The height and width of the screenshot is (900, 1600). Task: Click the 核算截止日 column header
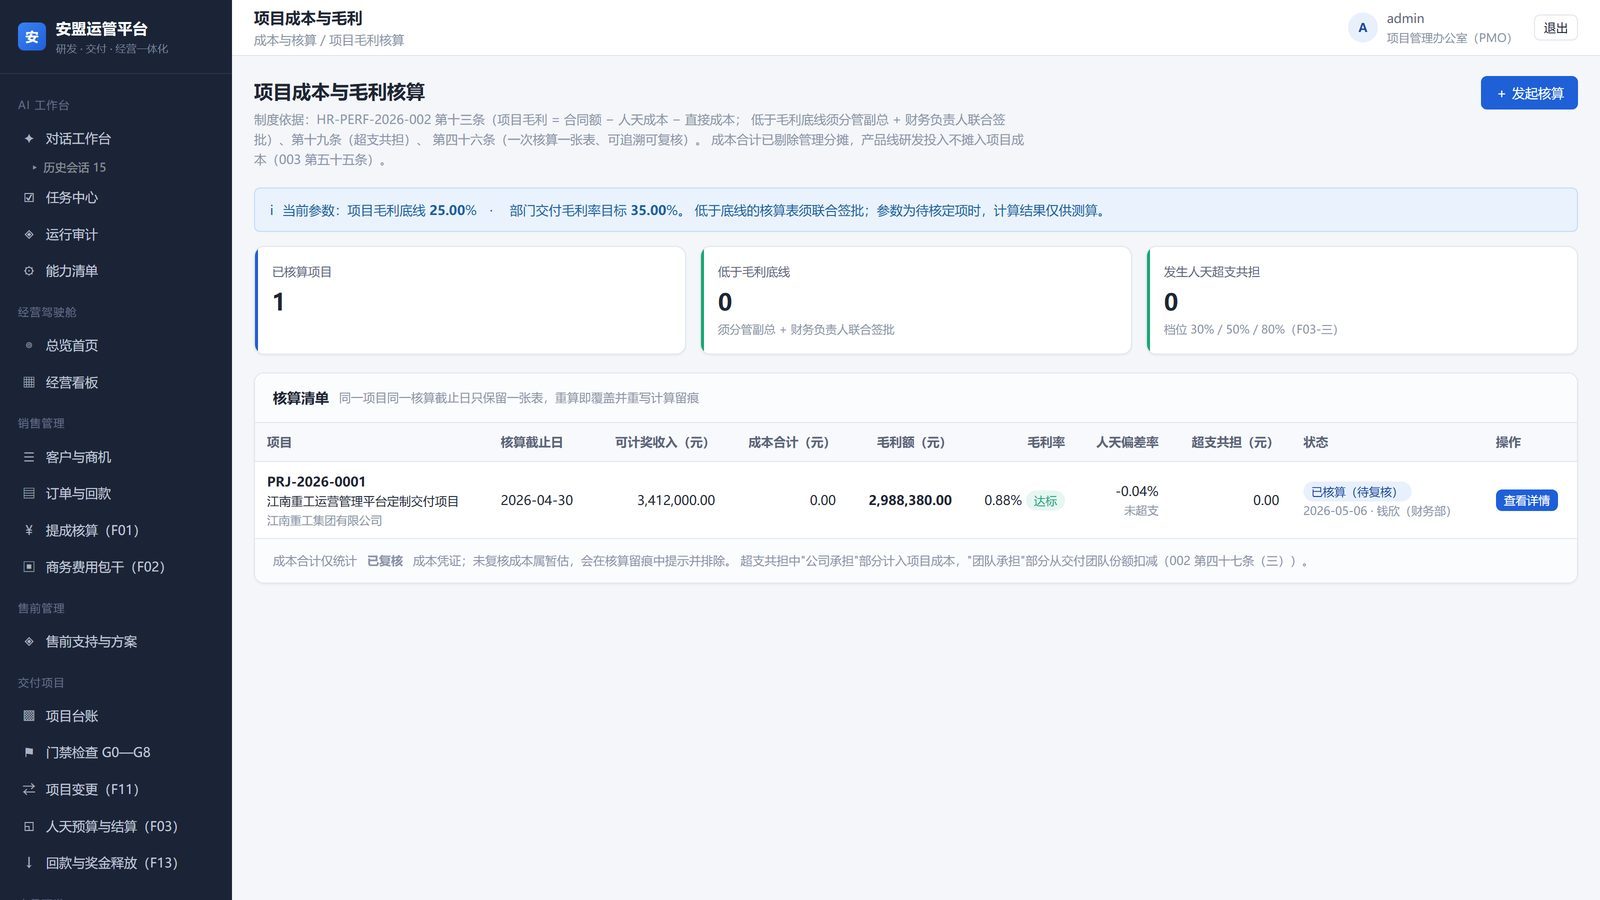pos(531,442)
